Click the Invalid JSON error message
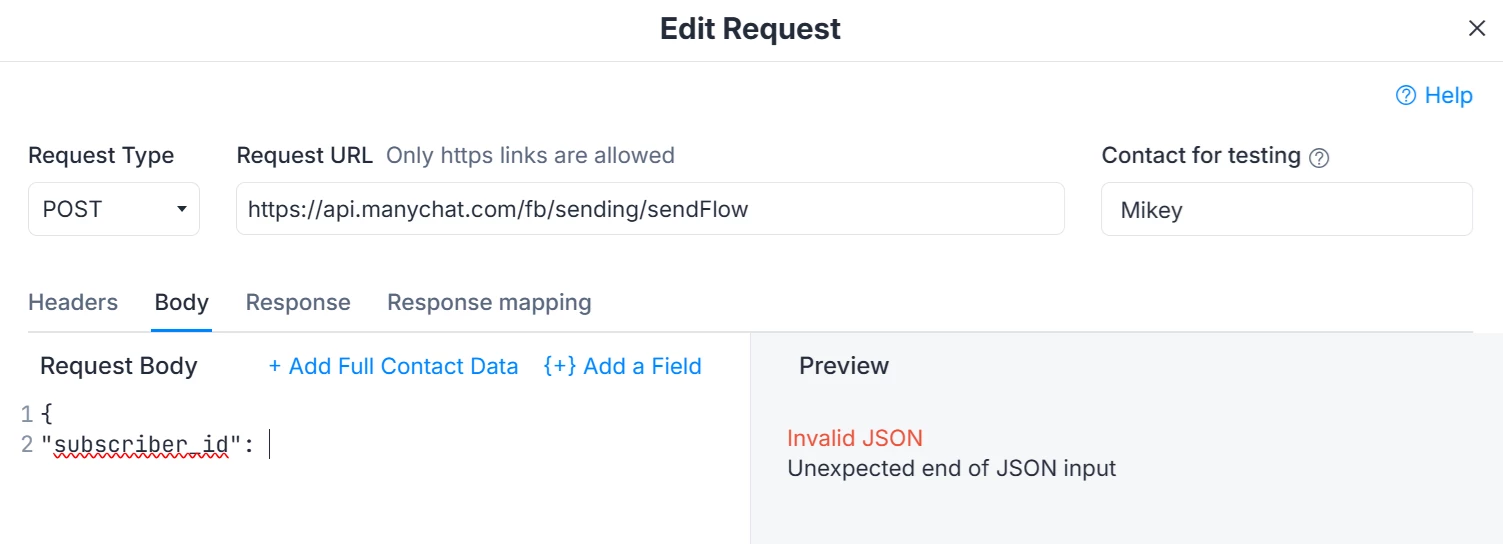This screenshot has width=1503, height=544. 855,438
